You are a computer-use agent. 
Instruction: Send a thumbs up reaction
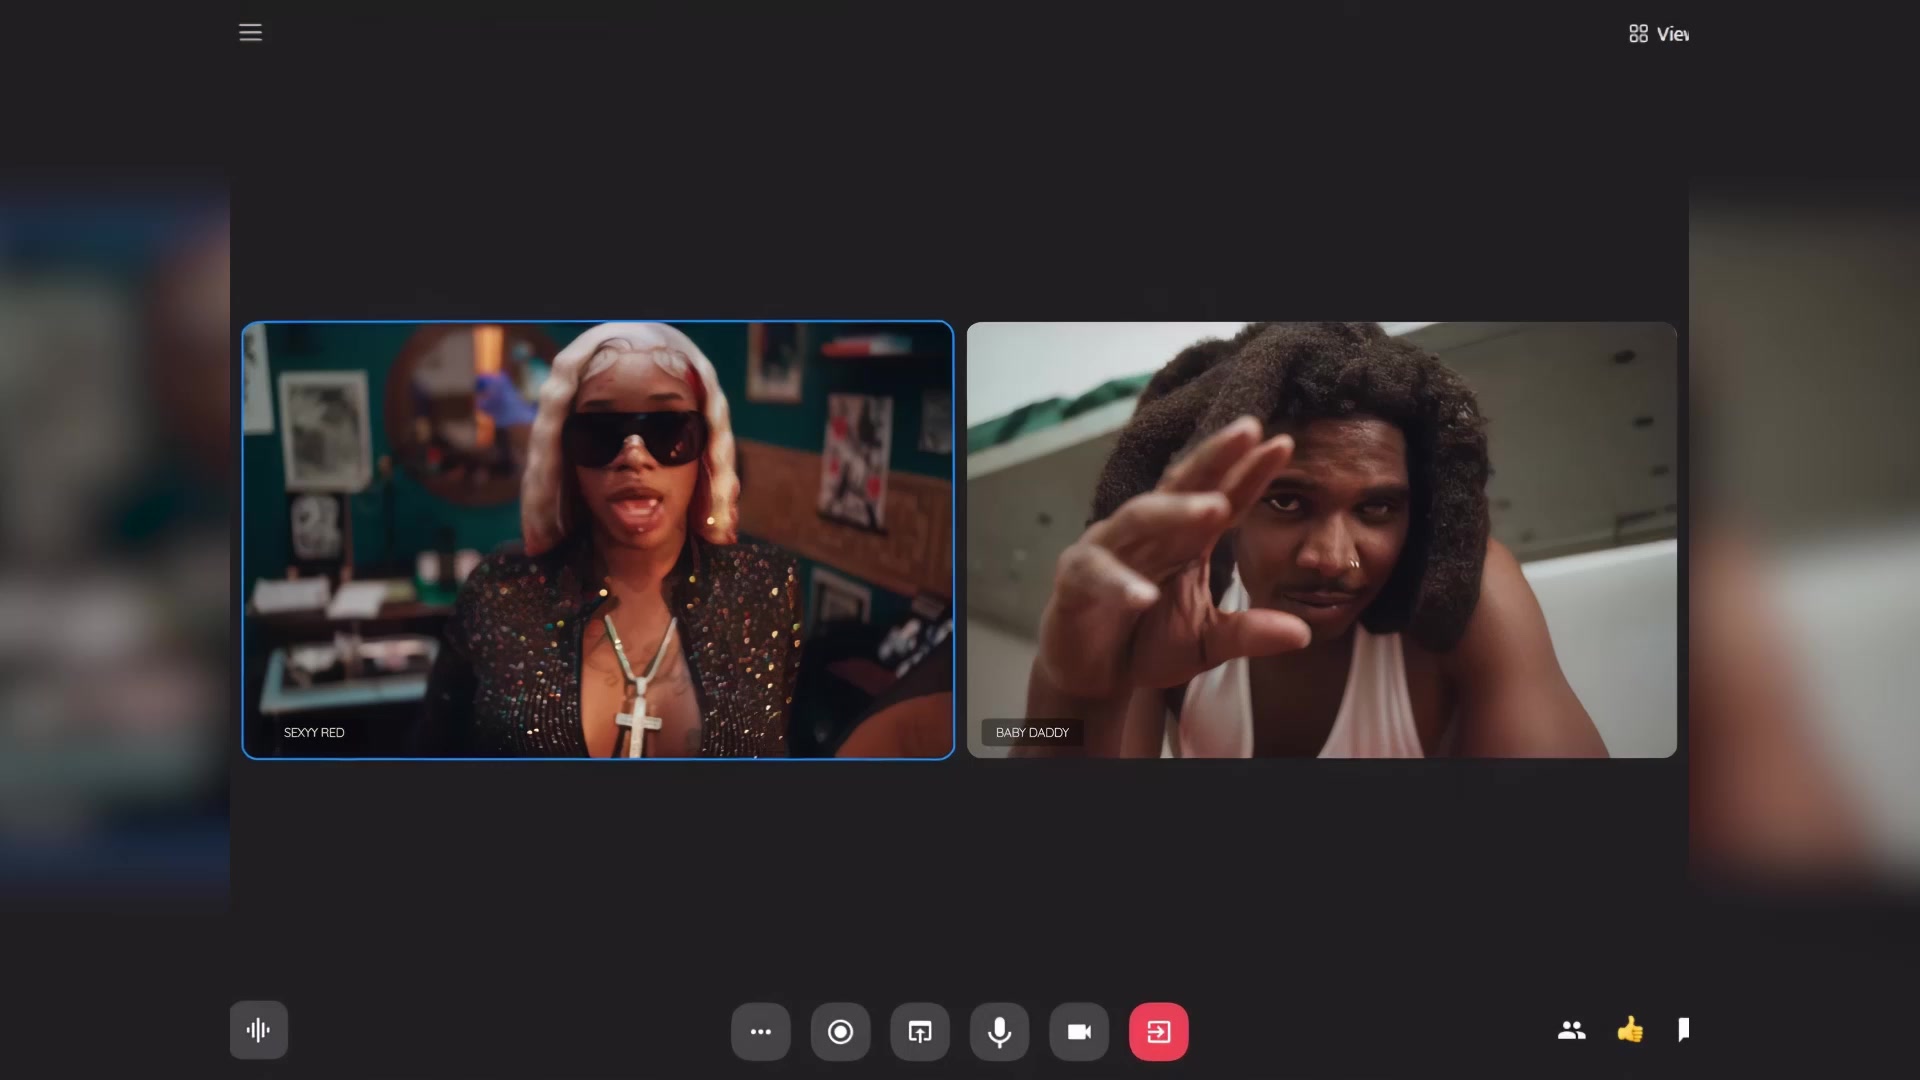[x=1630, y=1029]
